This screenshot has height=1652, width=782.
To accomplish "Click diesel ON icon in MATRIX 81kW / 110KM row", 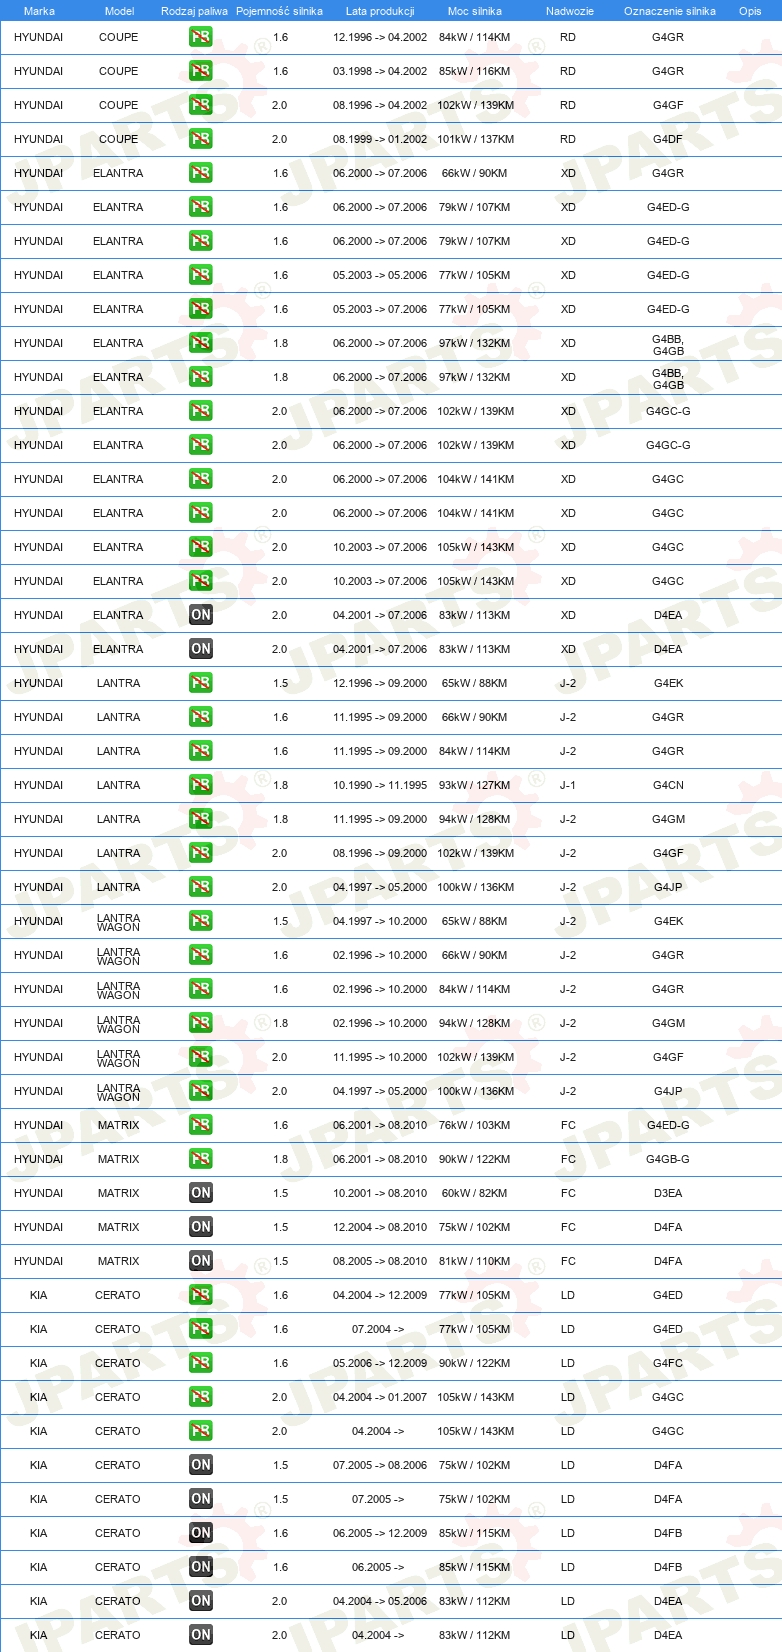I will (201, 1261).
